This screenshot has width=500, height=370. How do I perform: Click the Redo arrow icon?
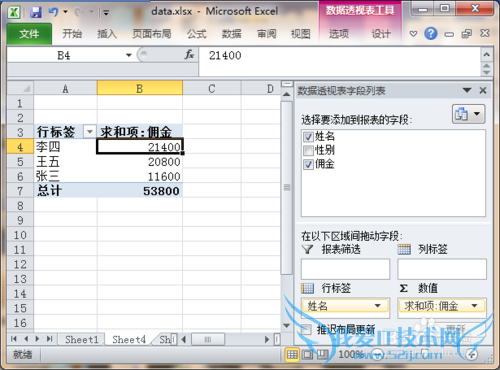click(79, 12)
